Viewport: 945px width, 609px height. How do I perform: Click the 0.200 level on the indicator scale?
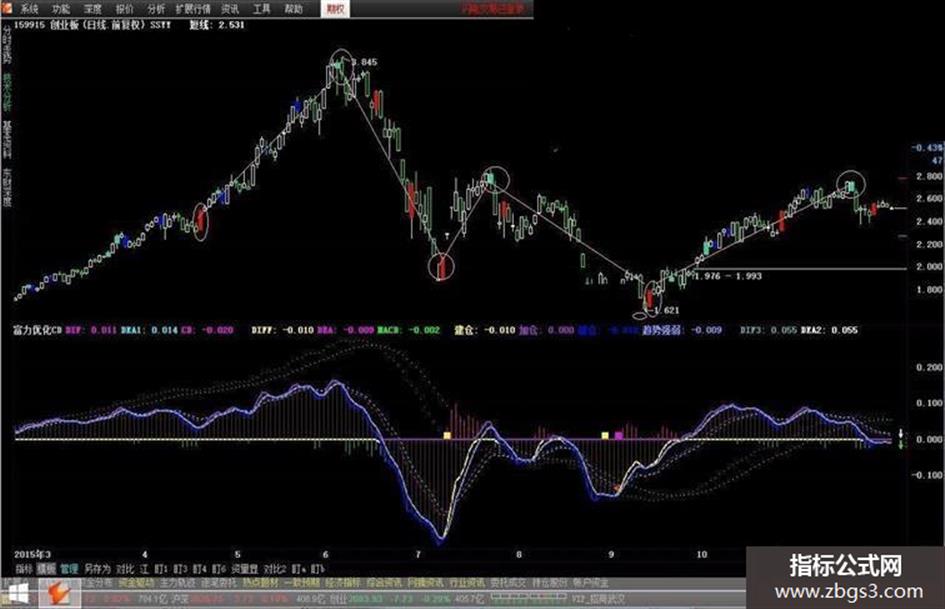929,367
